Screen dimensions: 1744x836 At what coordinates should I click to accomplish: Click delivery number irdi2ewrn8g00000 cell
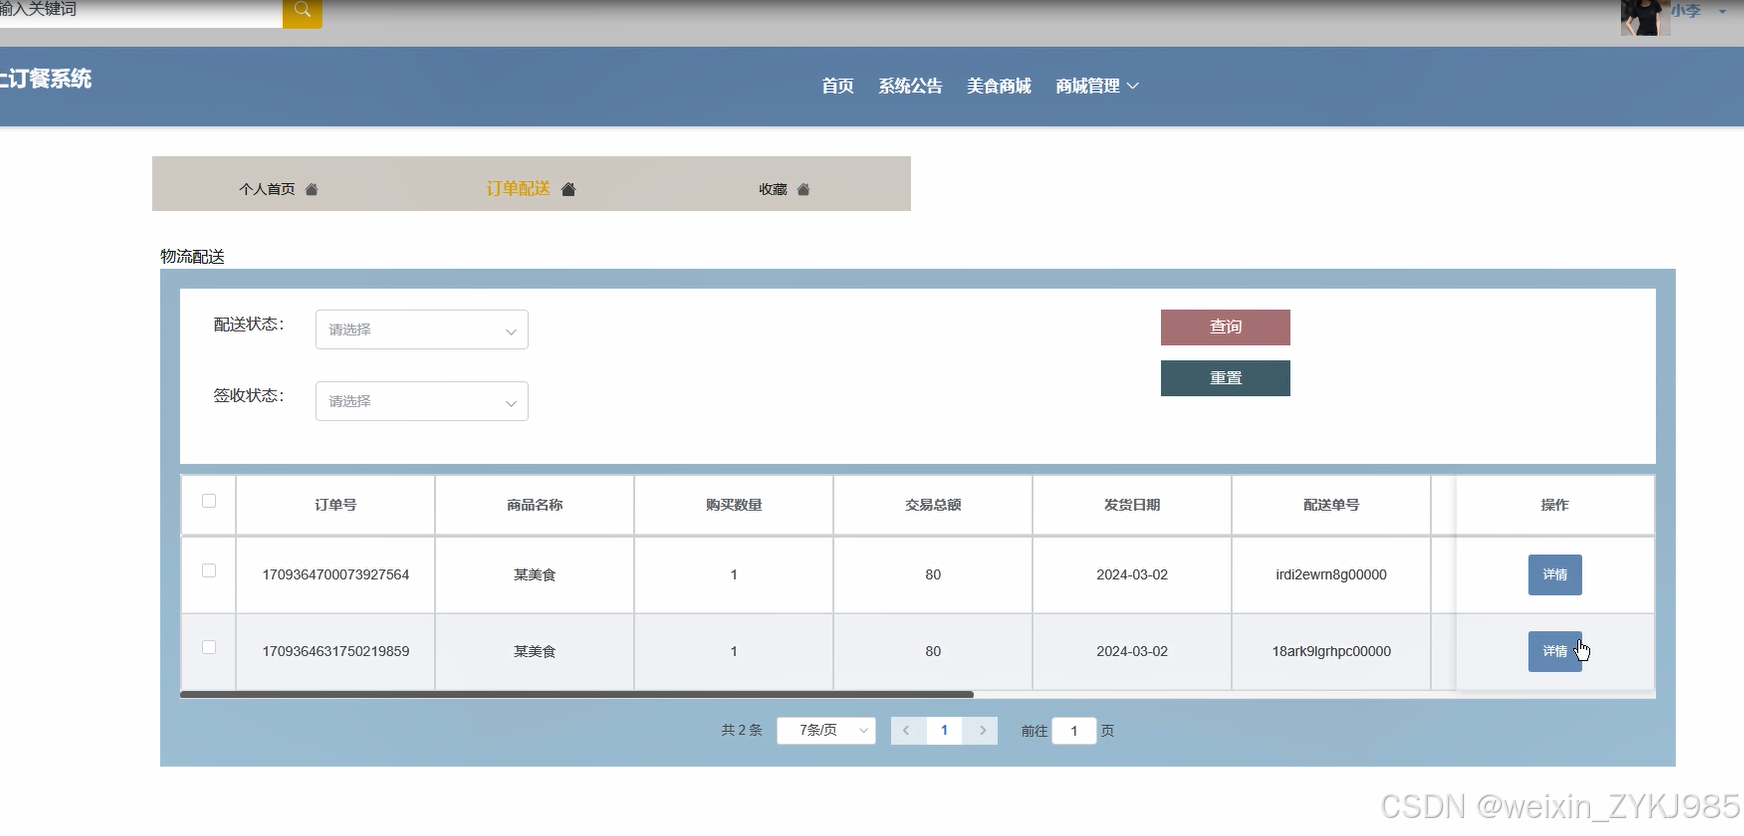point(1331,575)
